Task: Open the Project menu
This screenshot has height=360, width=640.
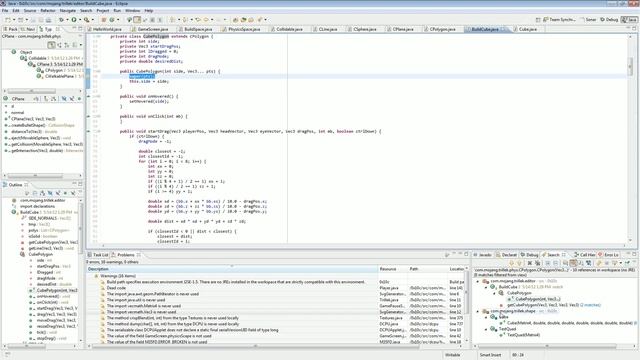Action: click(102, 11)
